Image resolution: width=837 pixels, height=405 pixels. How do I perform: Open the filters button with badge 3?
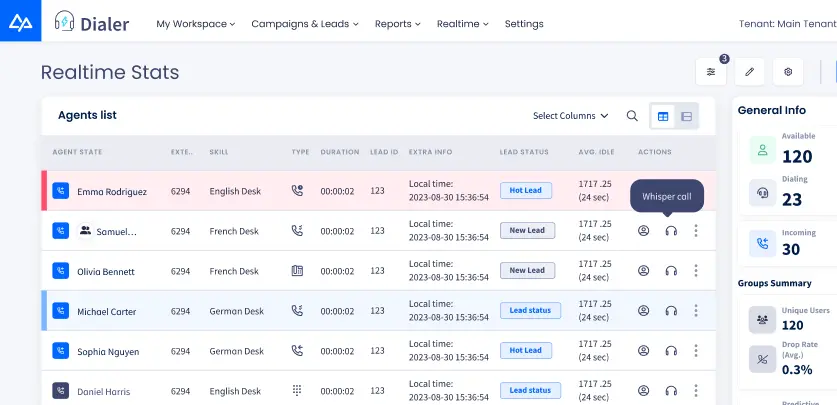coord(711,72)
